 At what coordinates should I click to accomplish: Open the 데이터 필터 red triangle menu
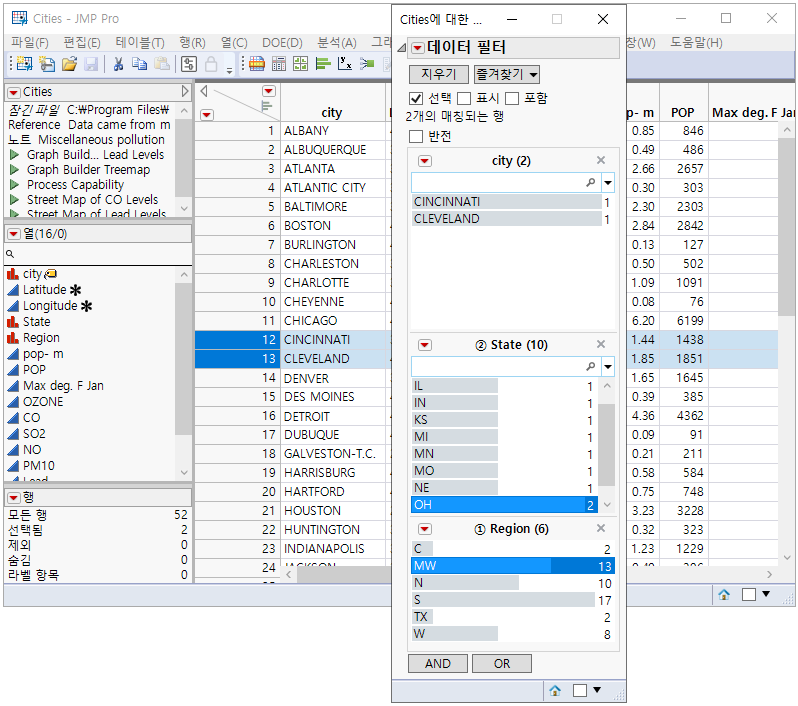418,48
